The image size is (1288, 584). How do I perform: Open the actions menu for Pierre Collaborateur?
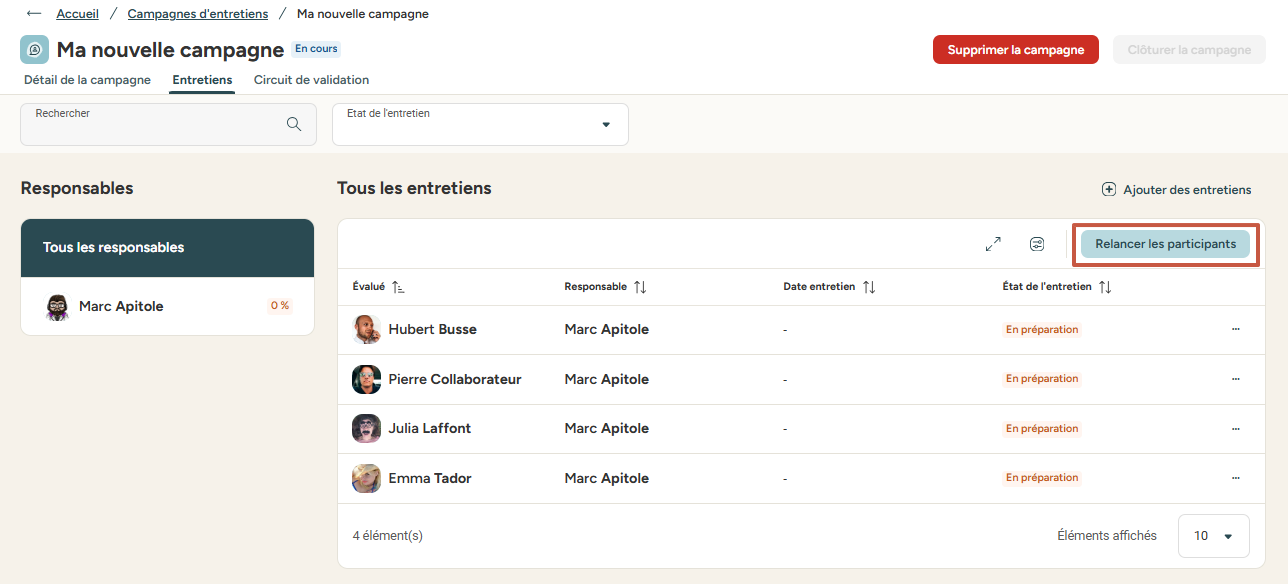1236,379
